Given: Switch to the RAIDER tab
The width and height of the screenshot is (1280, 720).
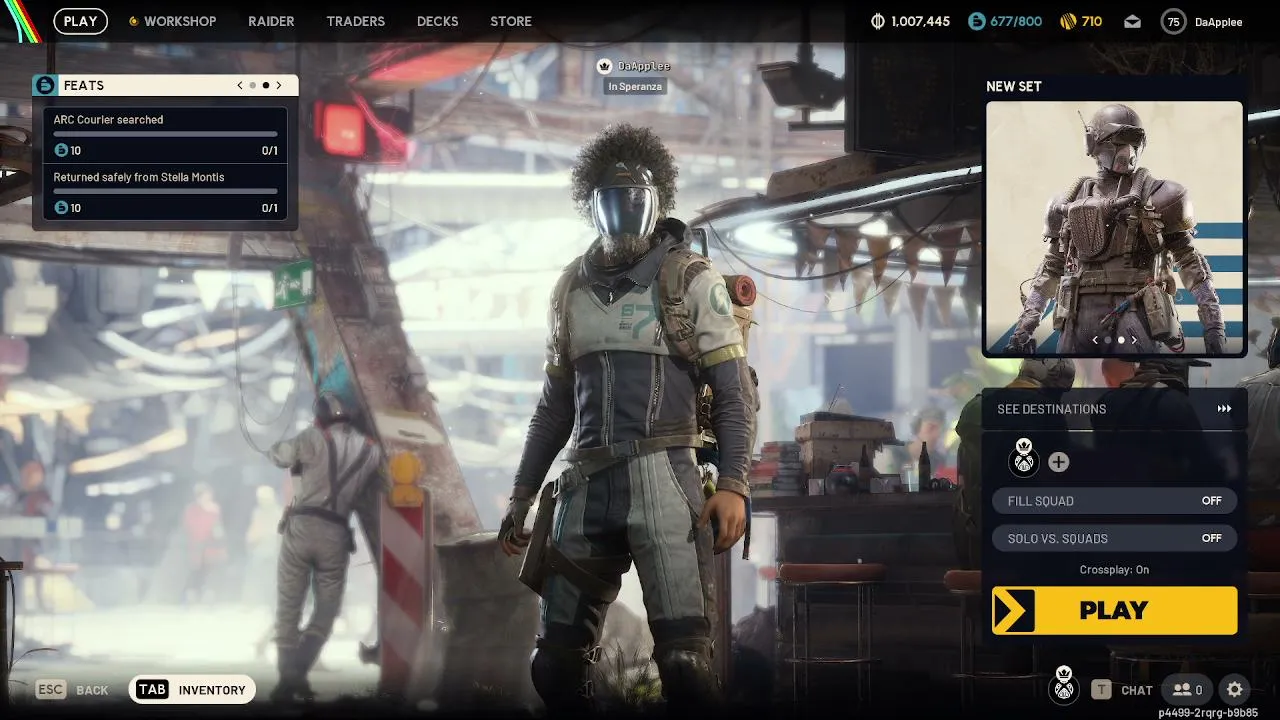Looking at the screenshot, I should (x=271, y=21).
